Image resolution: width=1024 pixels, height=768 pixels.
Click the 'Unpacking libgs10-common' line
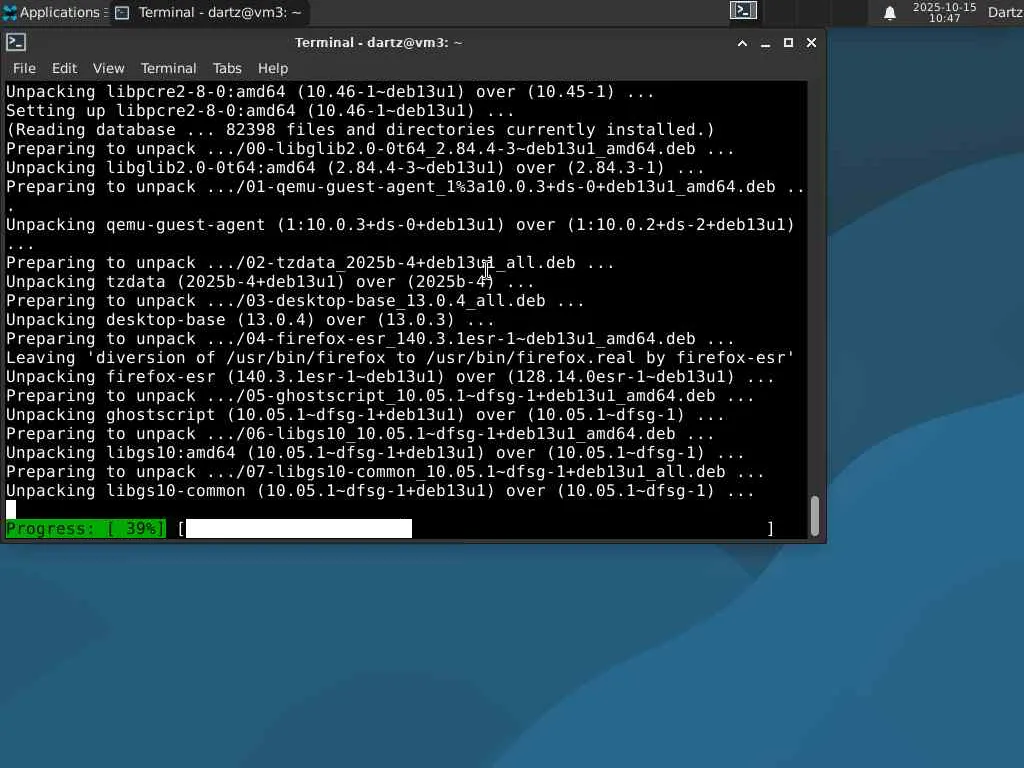[x=380, y=491]
